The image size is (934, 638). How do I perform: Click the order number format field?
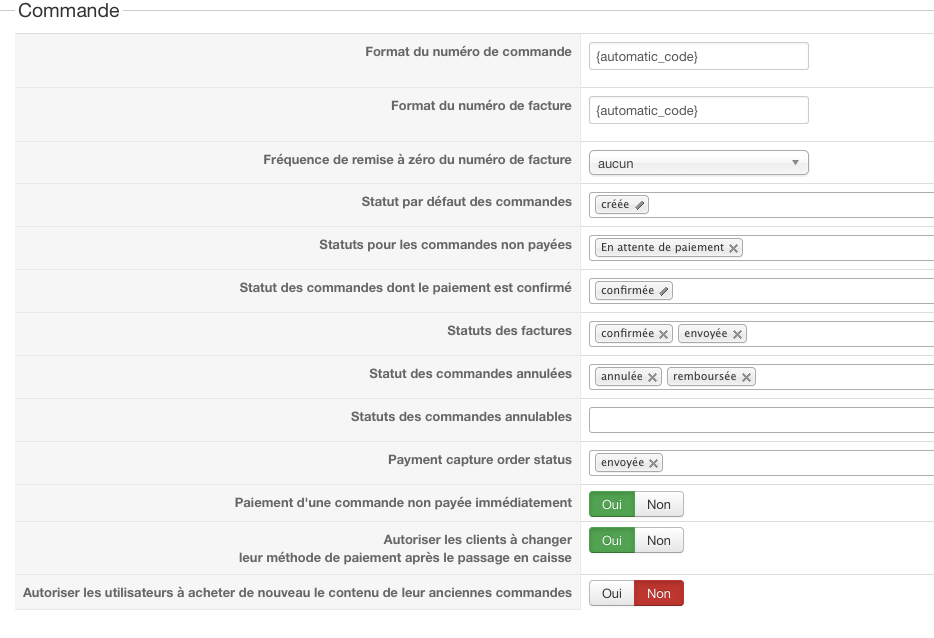tap(699, 57)
